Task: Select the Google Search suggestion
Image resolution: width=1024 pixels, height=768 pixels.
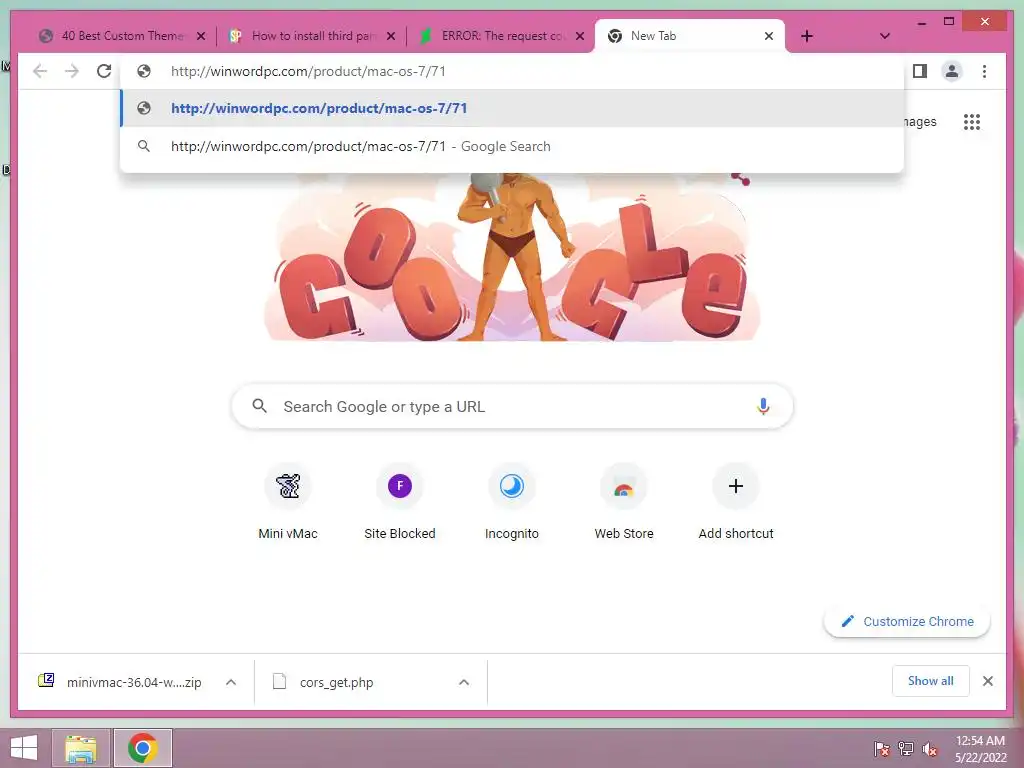Action: 512,146
